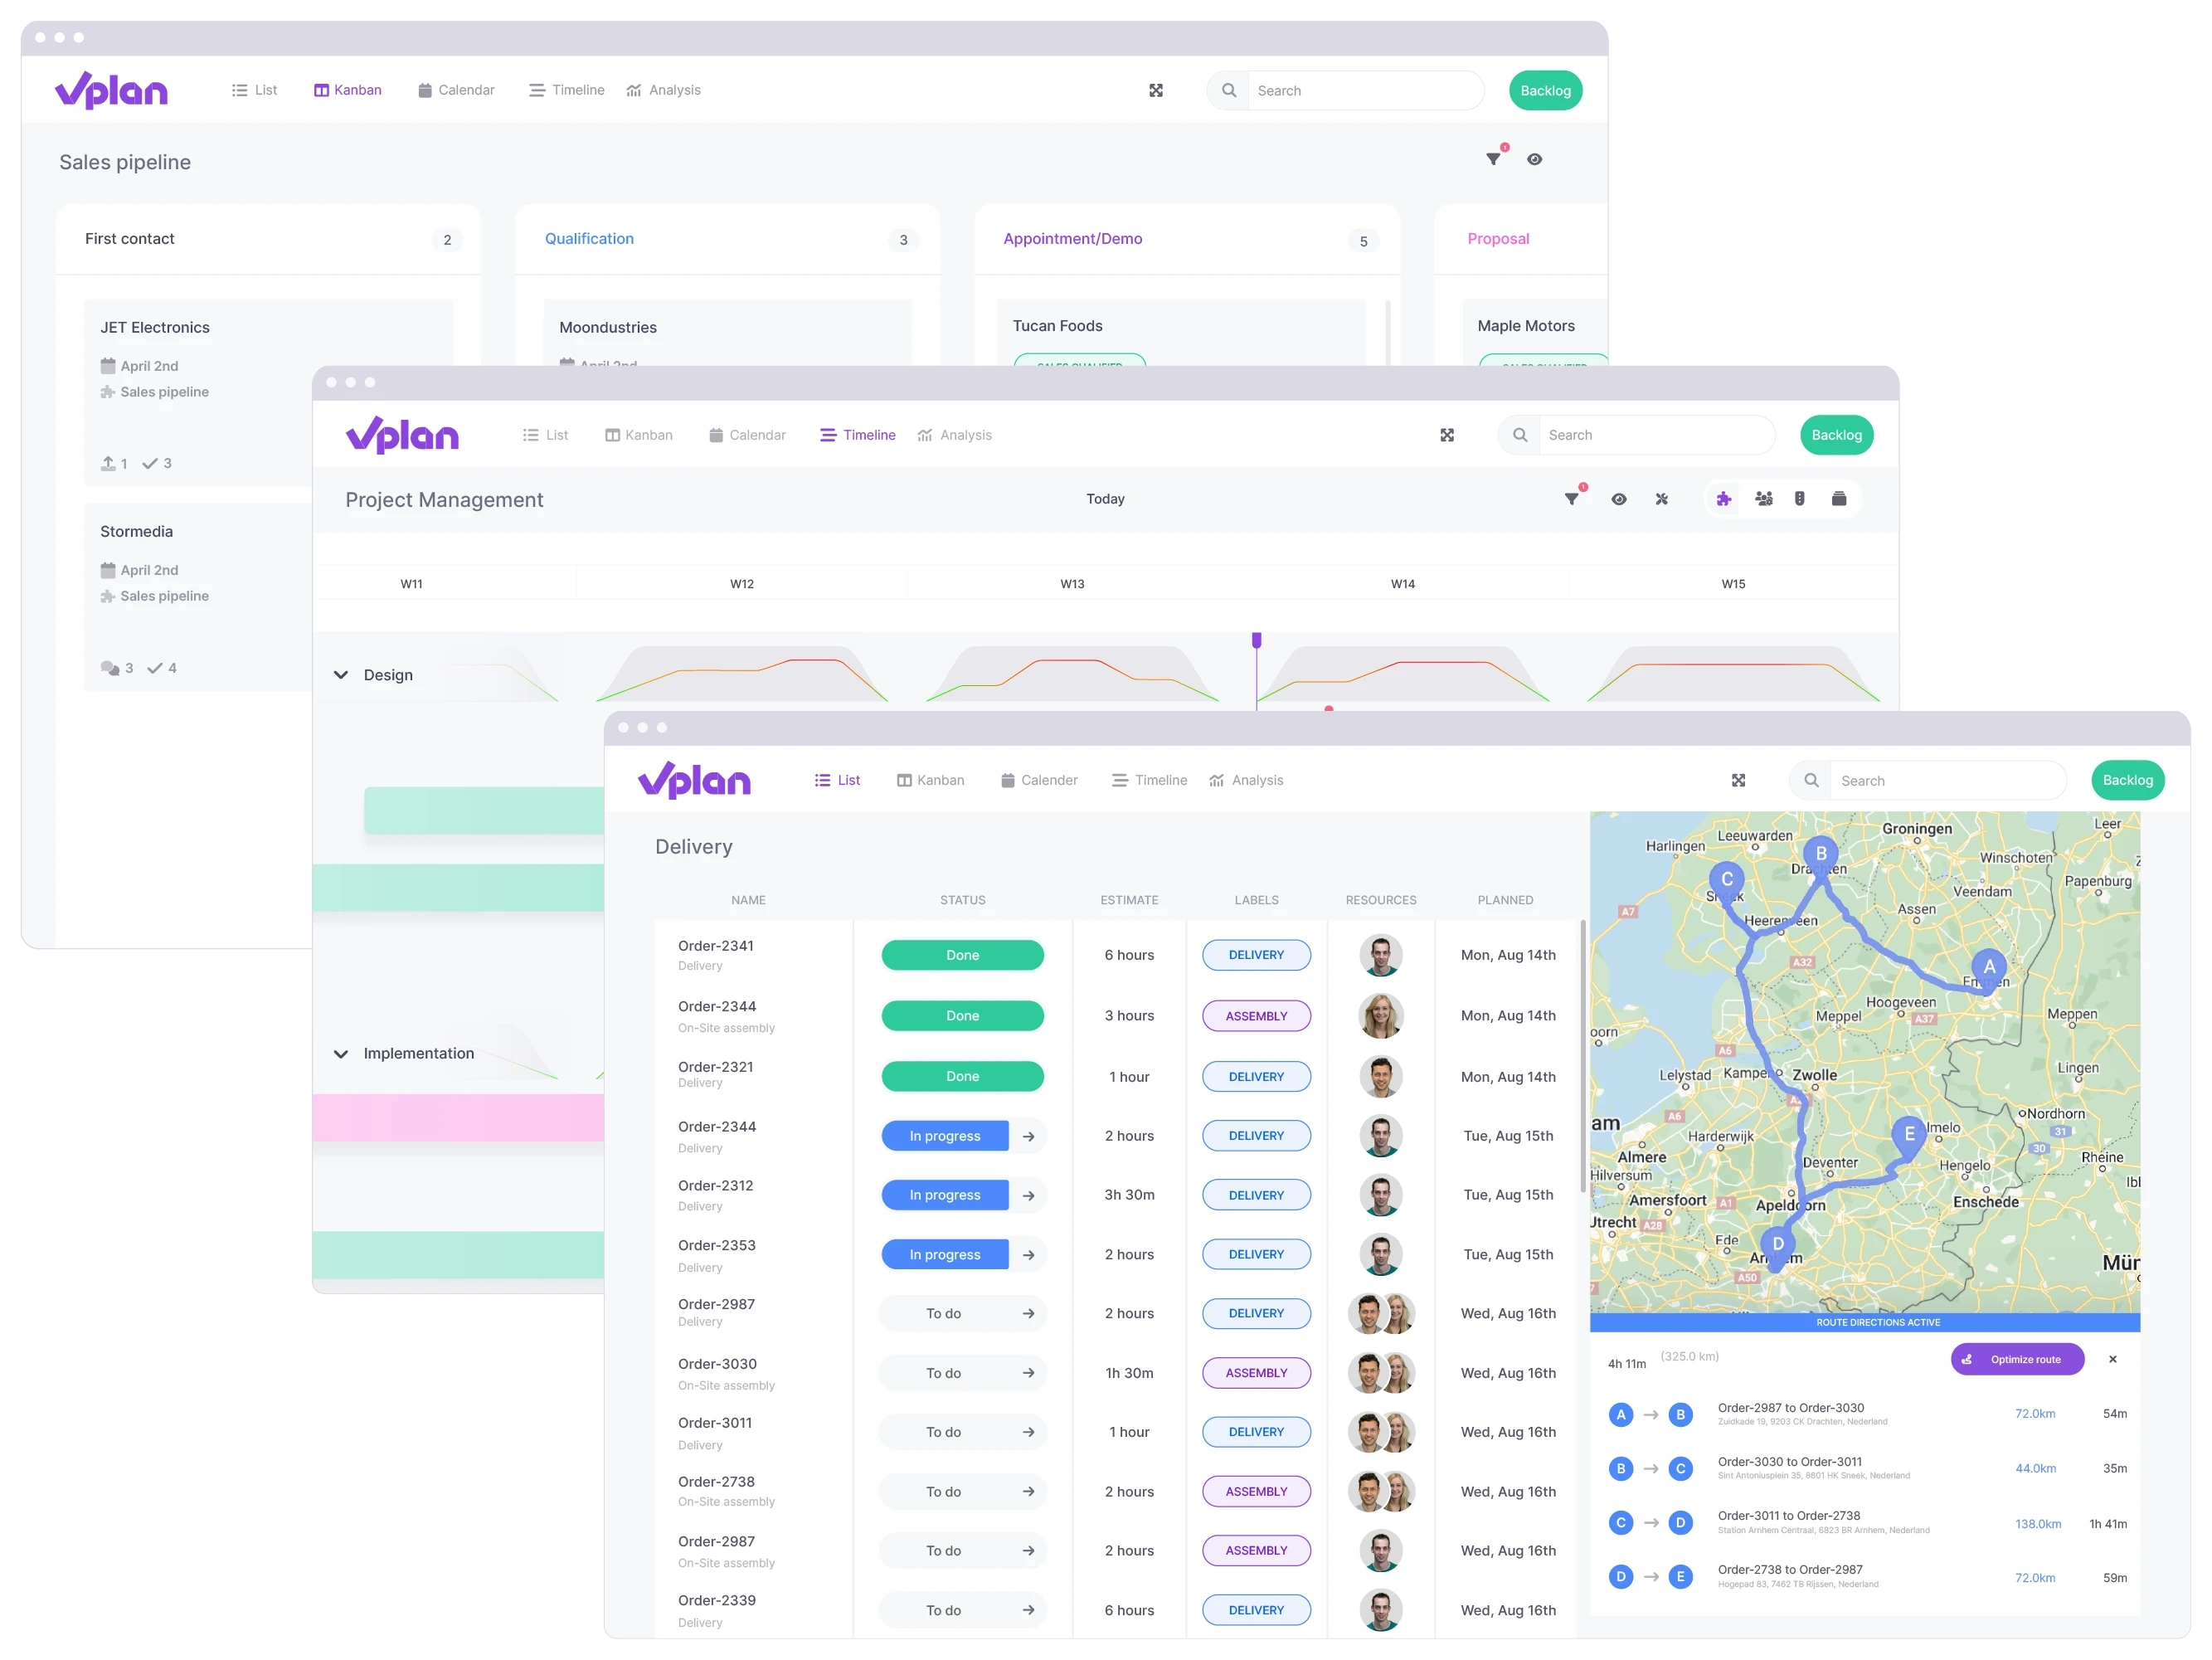Viewport: 2212px width, 1660px height.
Task: Expand the Implementation section in Timeline
Action: pos(335,1054)
